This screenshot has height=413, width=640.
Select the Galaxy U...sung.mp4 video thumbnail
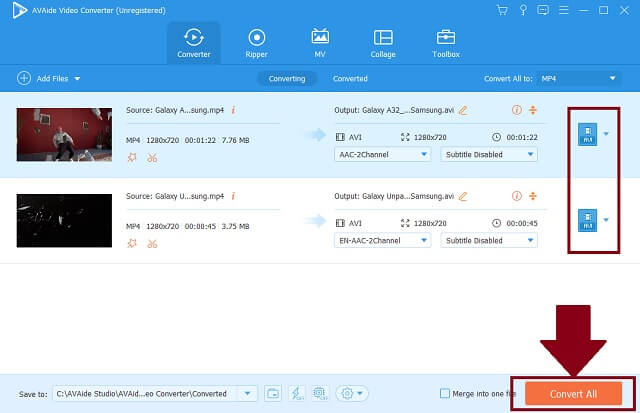pyautogui.click(x=64, y=220)
